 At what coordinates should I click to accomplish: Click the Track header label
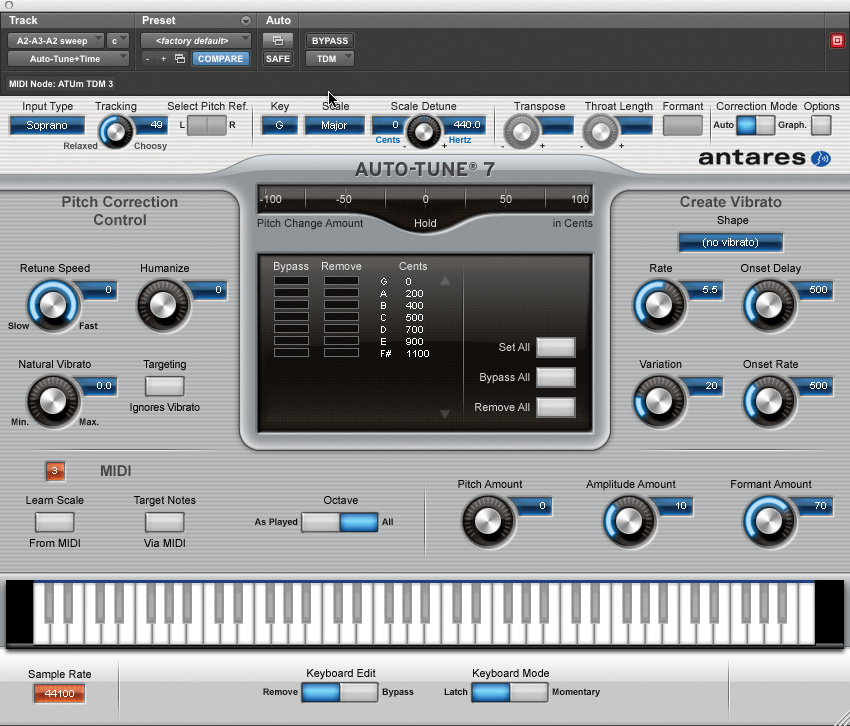[23, 21]
